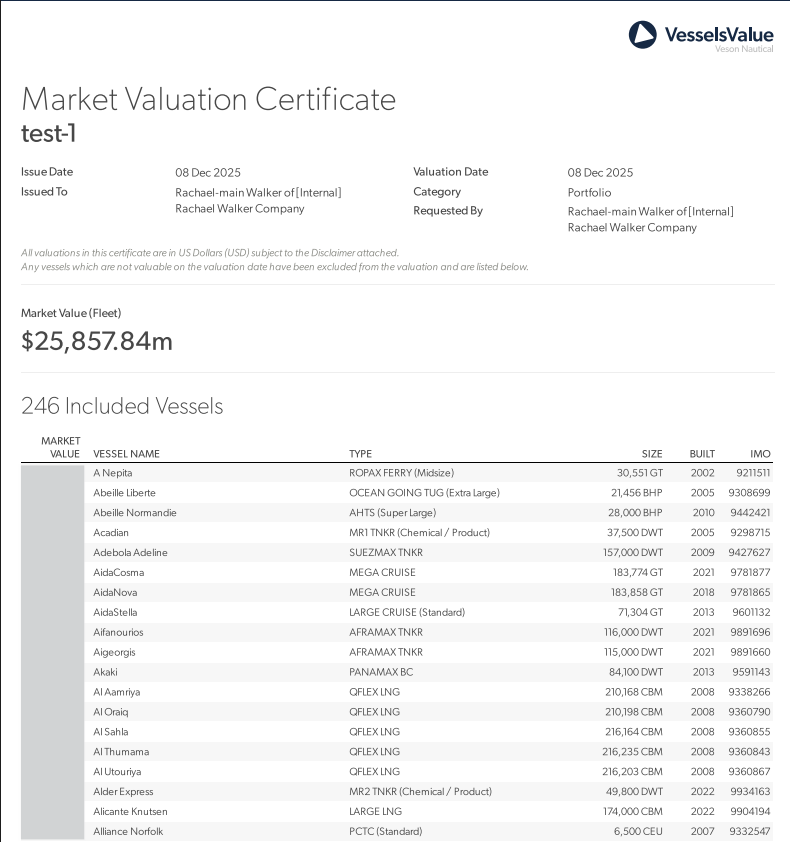Select the AidaCosma MEGA CRUISE row
Screen dimensions: 790x842
click(397, 572)
